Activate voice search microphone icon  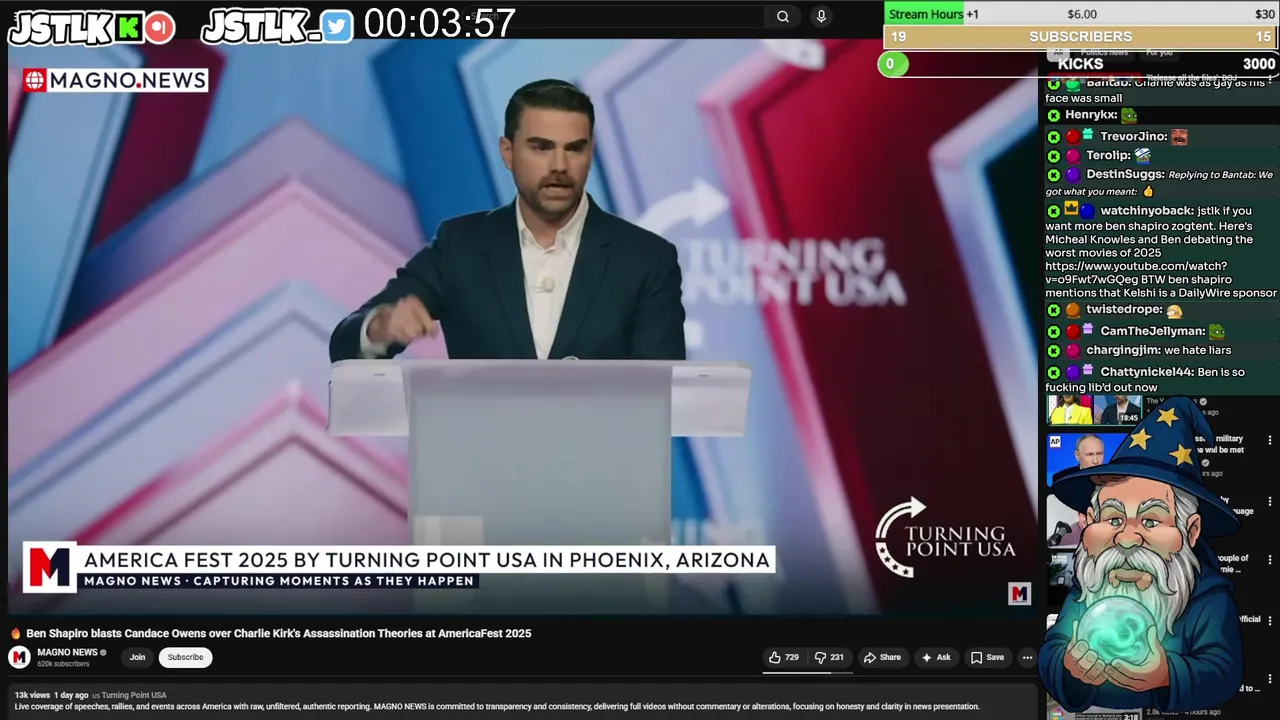821,16
